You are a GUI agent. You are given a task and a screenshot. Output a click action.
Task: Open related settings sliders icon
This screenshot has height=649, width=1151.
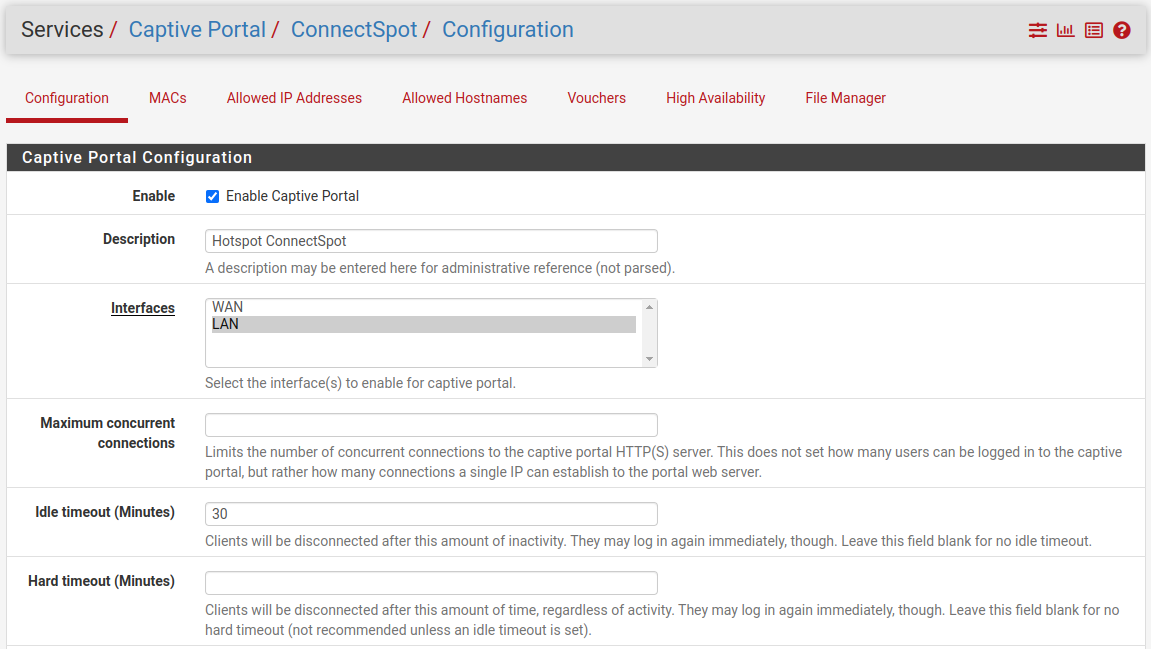tap(1037, 30)
